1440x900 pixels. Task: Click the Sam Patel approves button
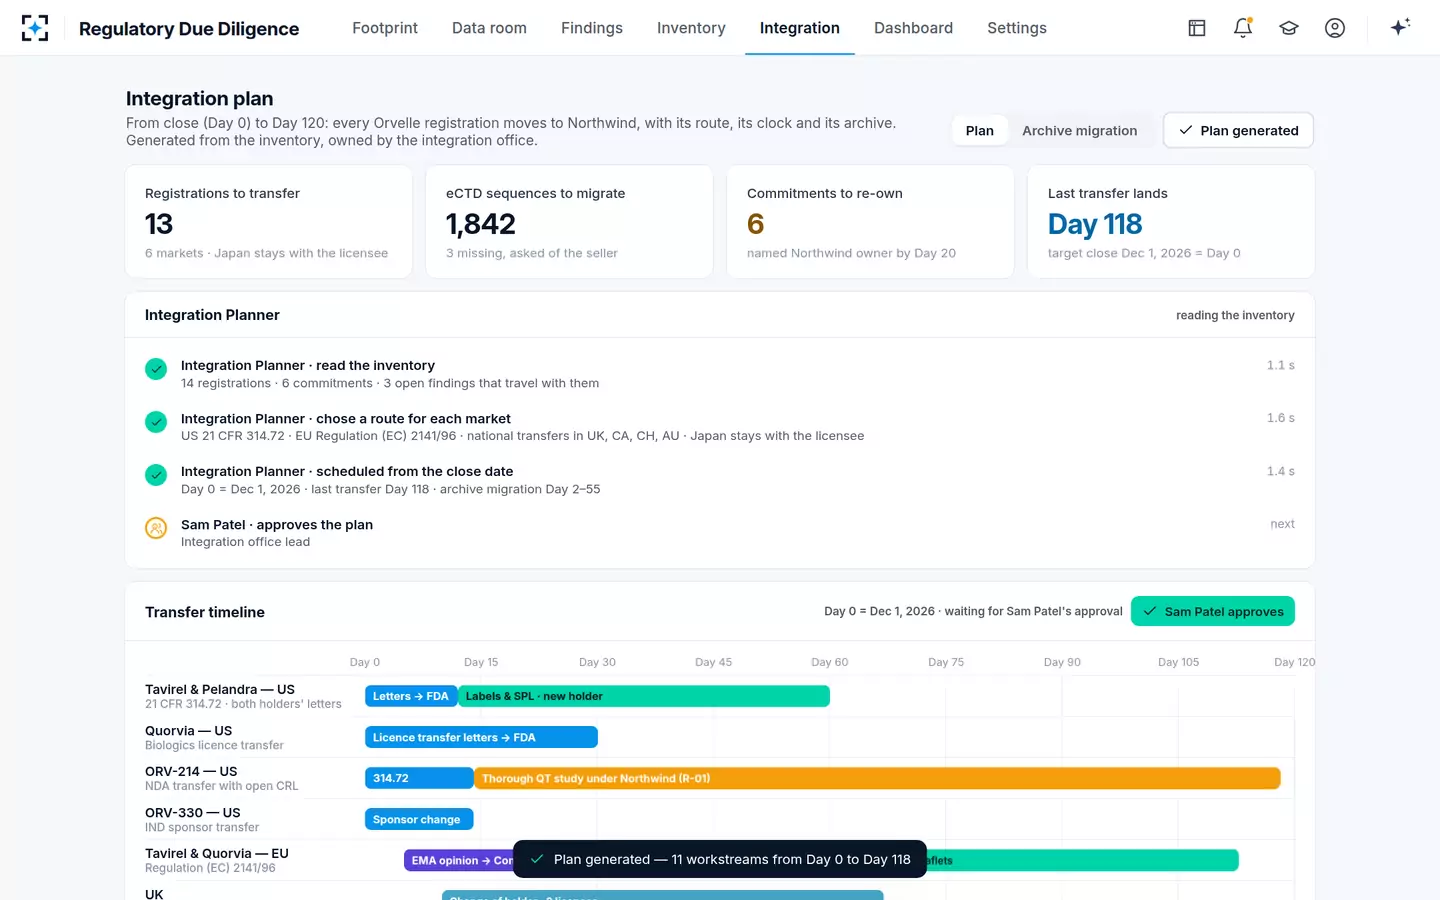tap(1213, 611)
